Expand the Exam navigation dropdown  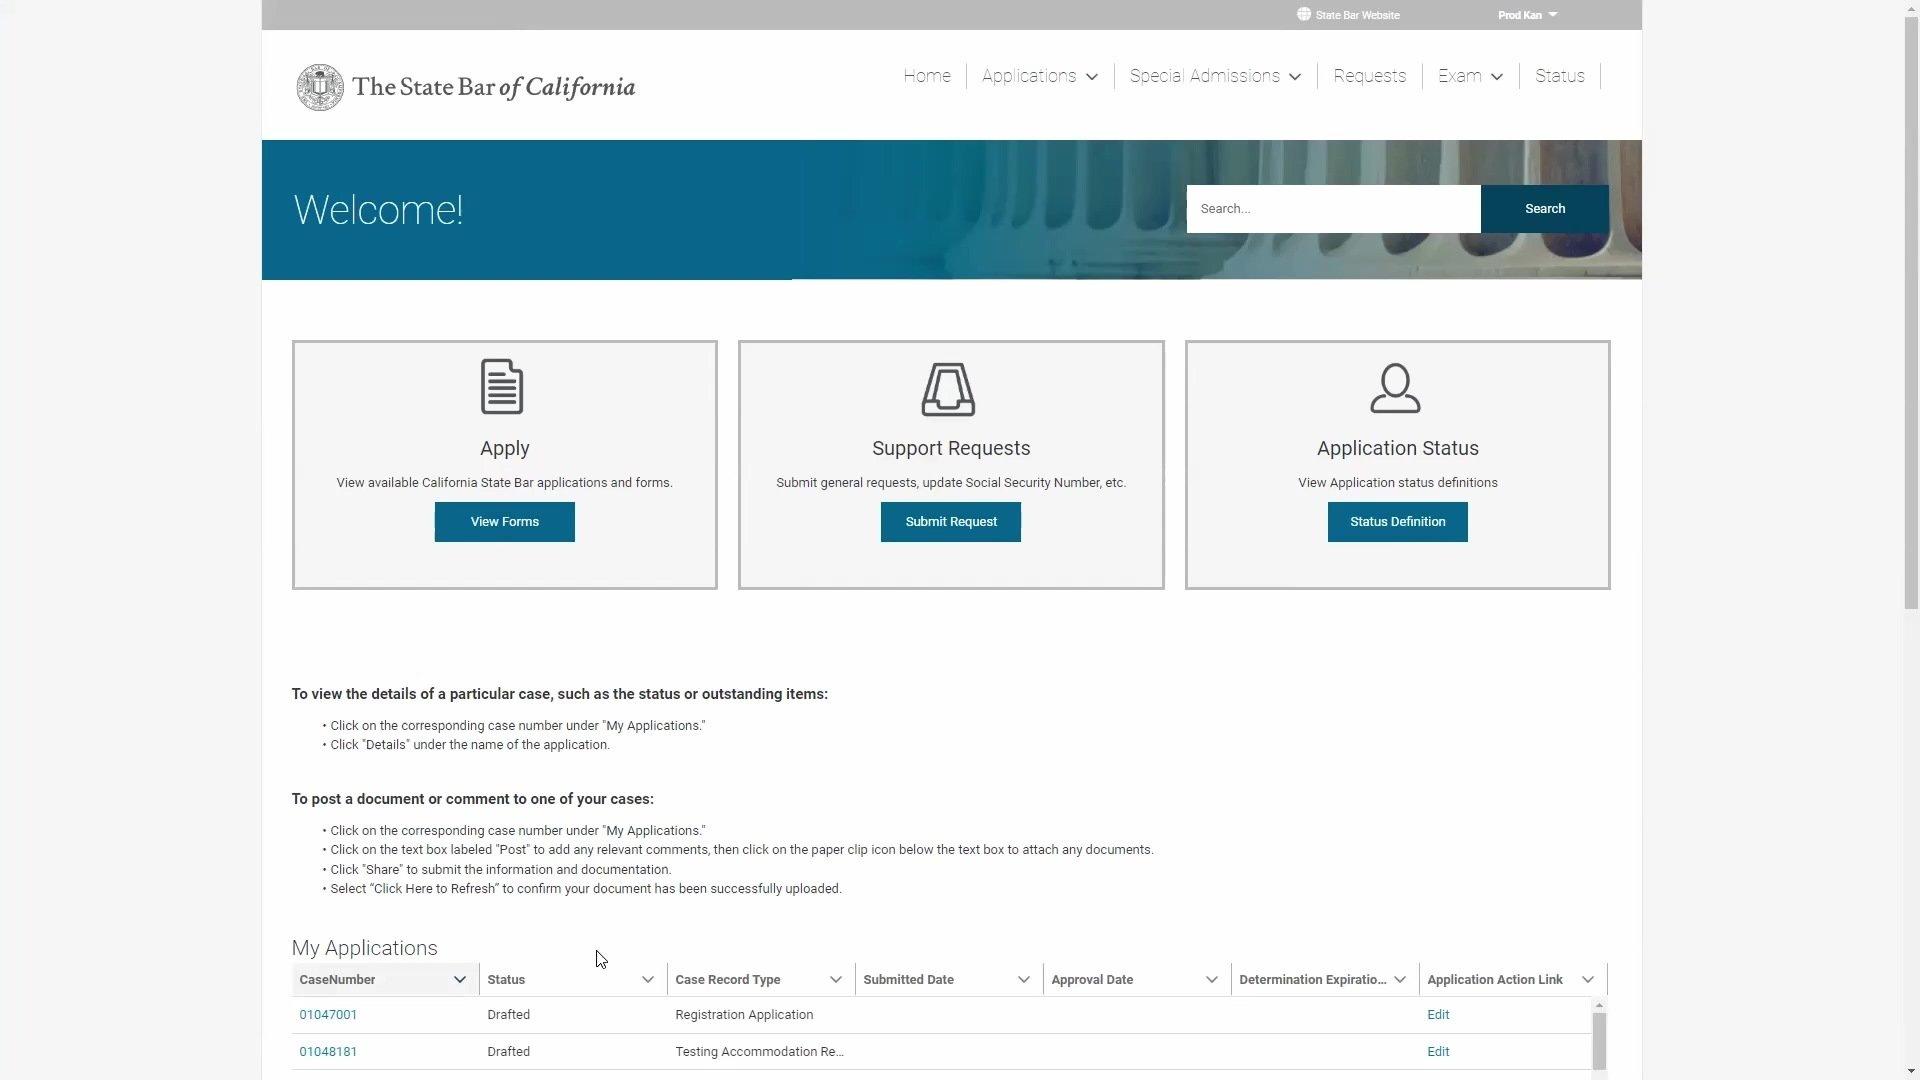(x=1470, y=76)
